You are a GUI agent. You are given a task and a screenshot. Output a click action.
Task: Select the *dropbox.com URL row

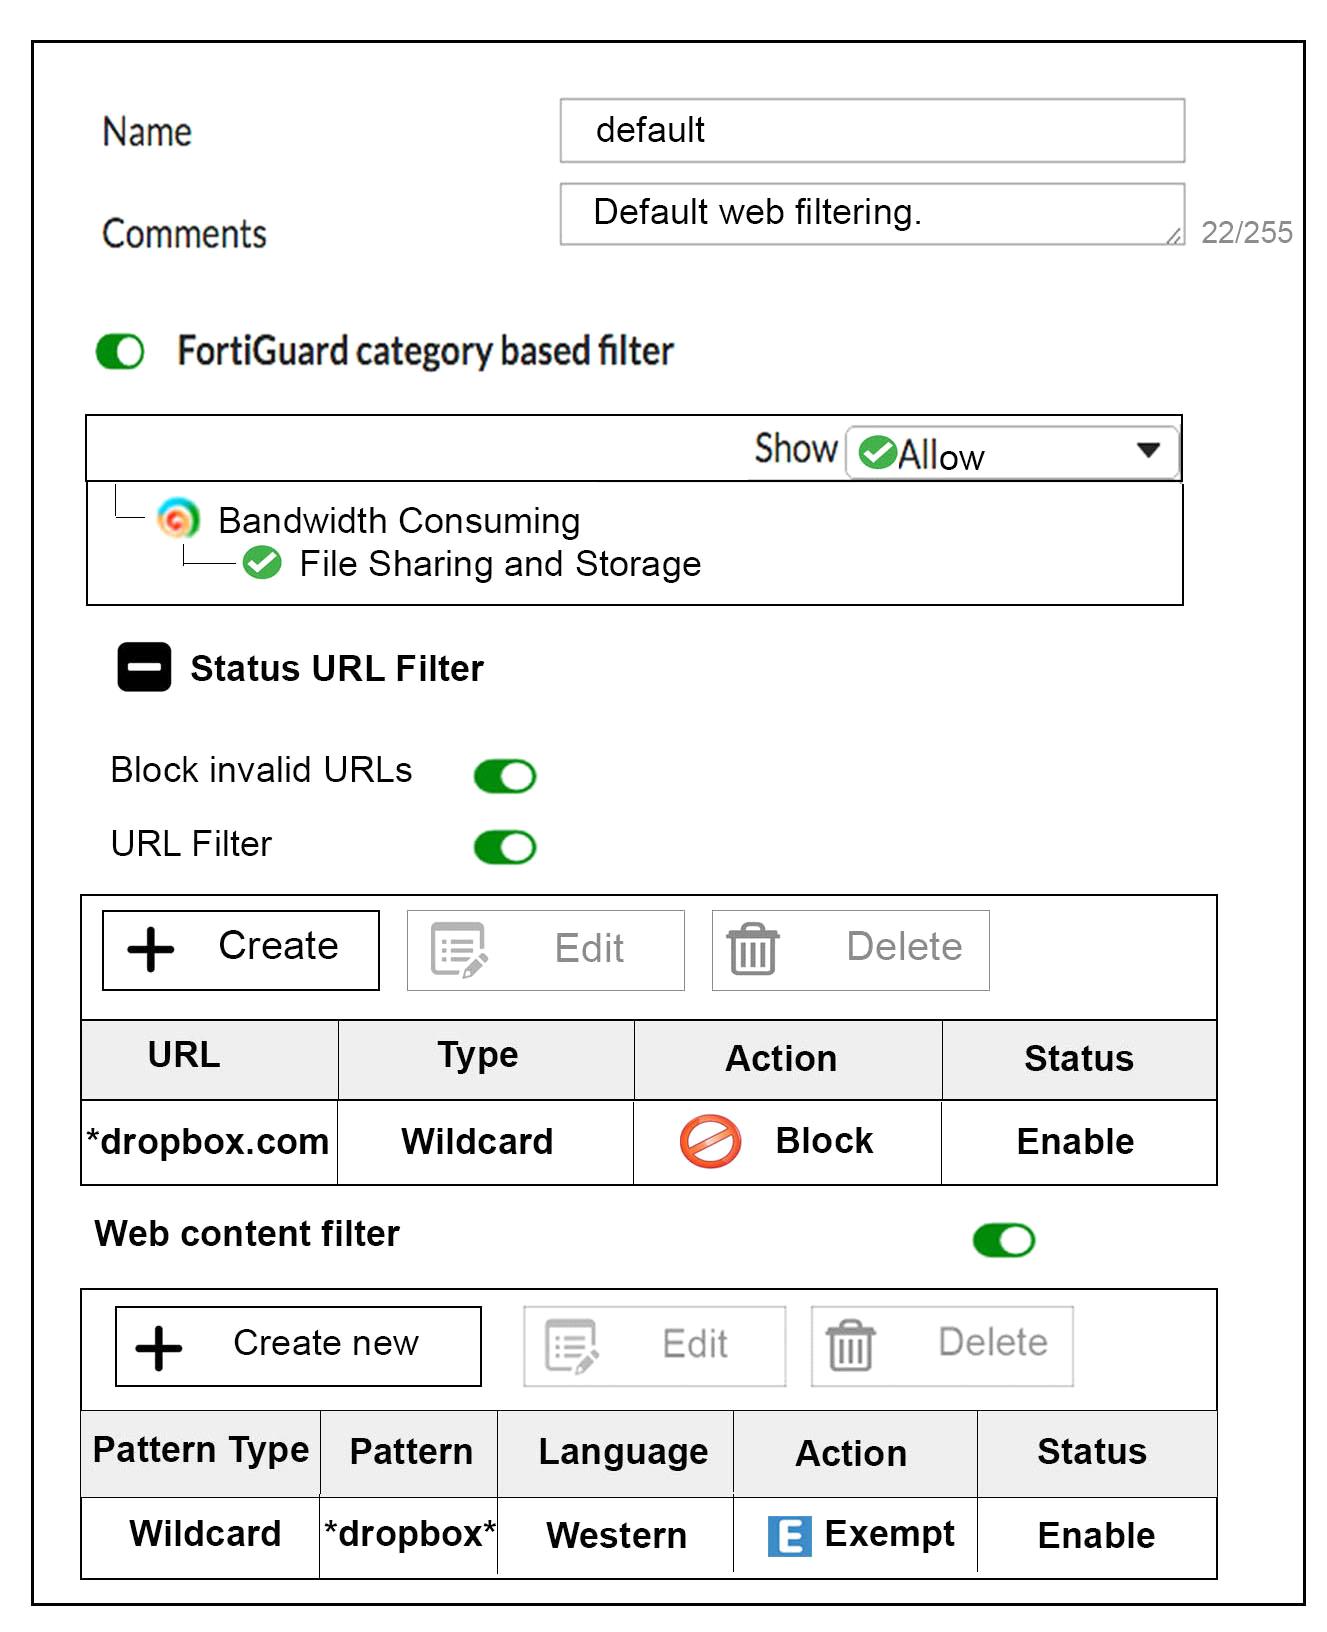(208, 1141)
